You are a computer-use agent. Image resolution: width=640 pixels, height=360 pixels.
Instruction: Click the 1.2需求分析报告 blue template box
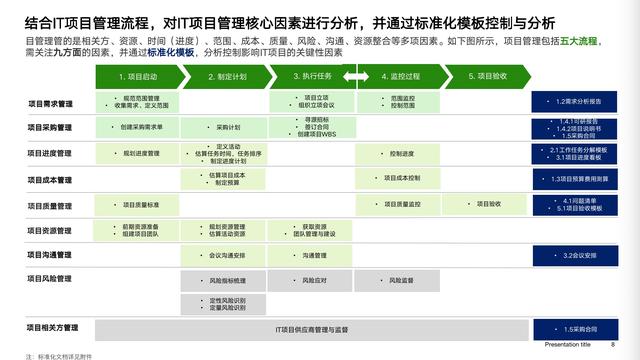[574, 102]
